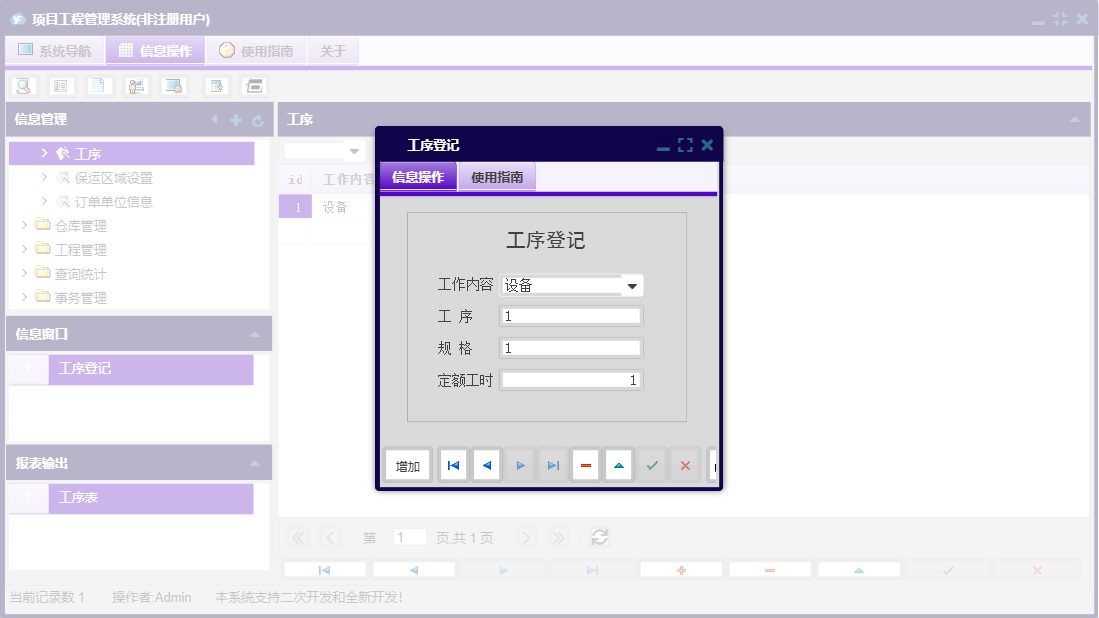1099x618 pixels.
Task: Click the document icon in the main toolbar
Action: coord(98,85)
